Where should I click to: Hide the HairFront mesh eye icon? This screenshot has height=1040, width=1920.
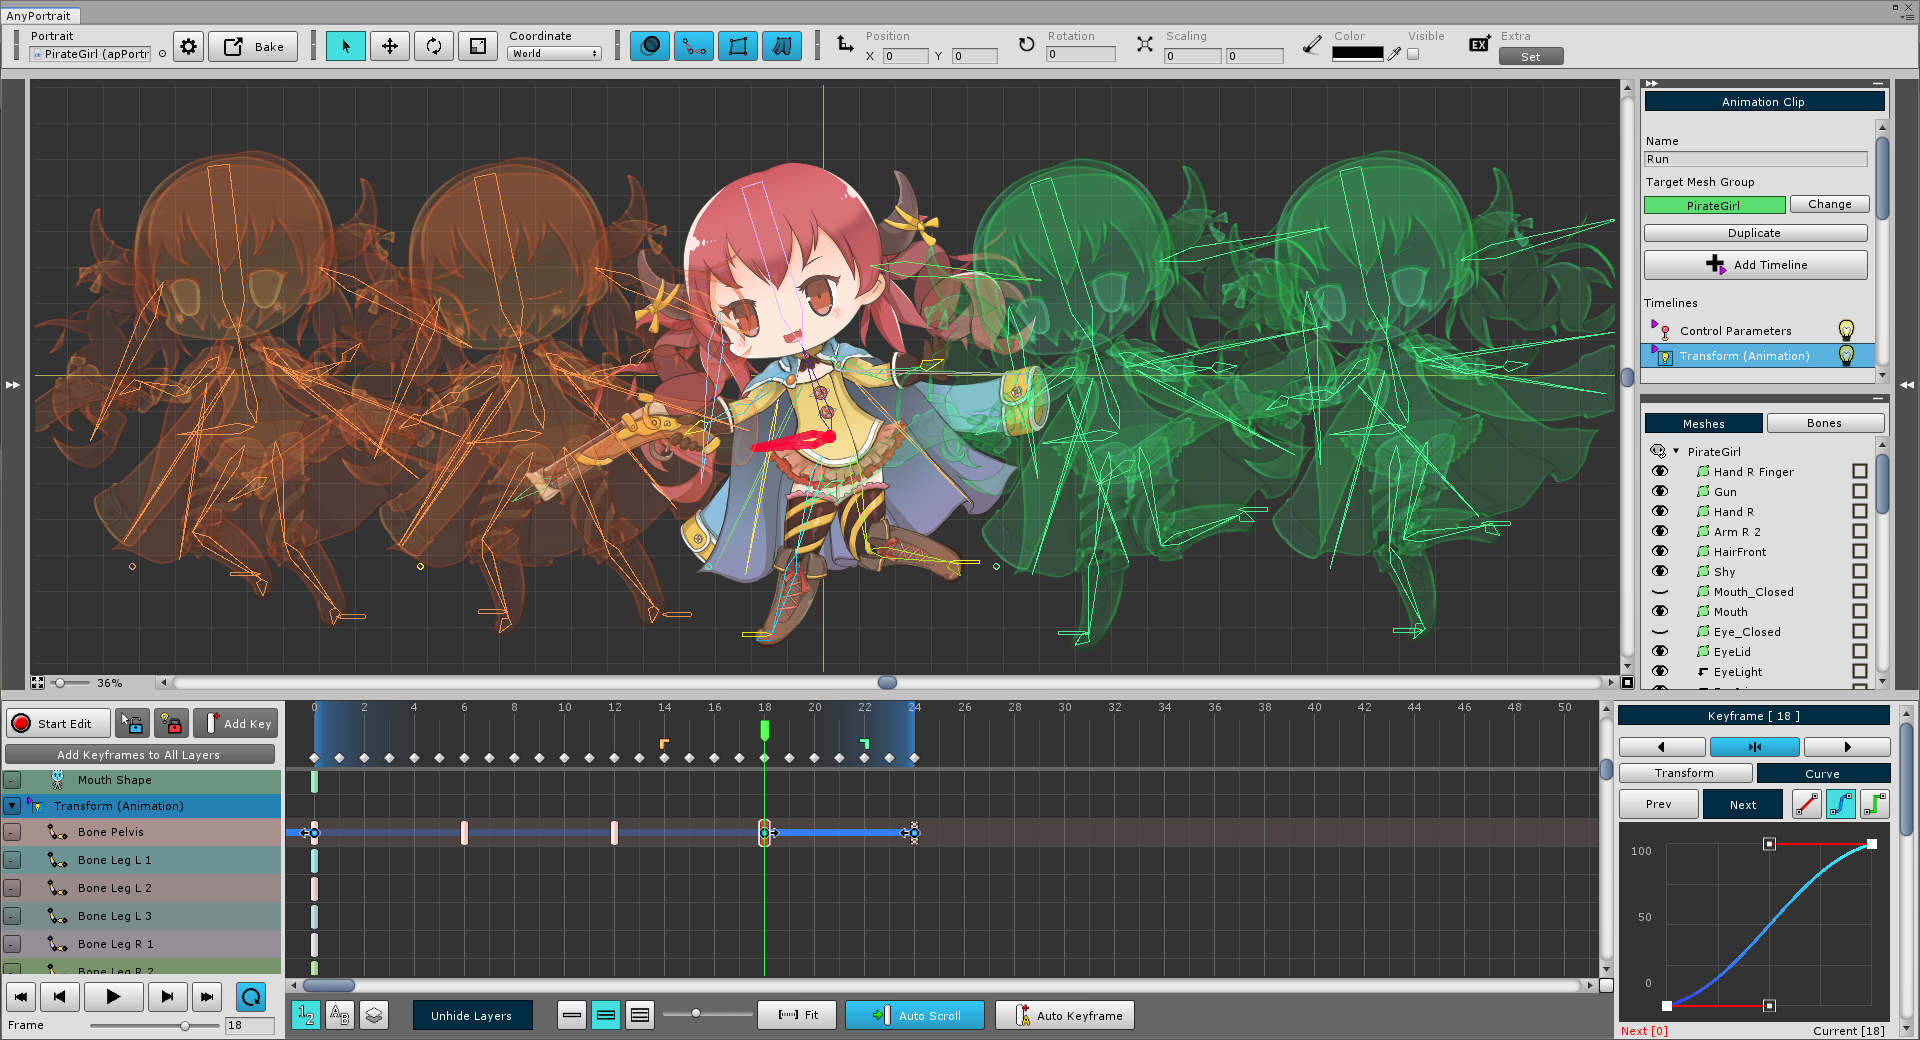tap(1660, 551)
